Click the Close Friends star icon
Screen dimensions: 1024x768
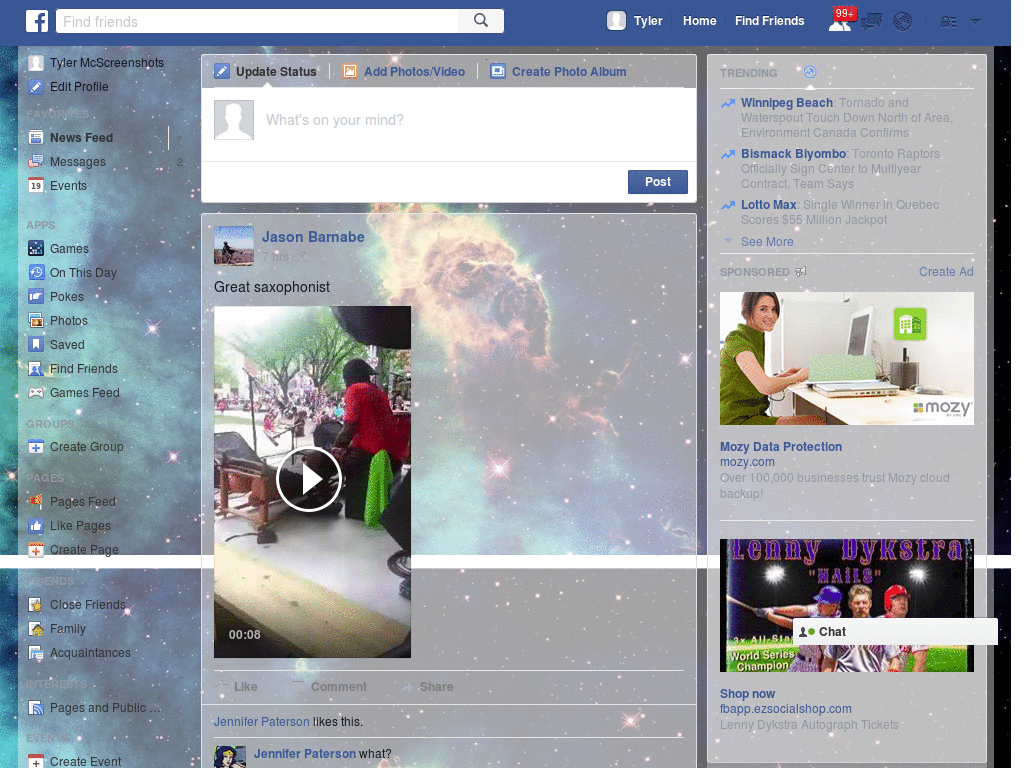(x=36, y=605)
